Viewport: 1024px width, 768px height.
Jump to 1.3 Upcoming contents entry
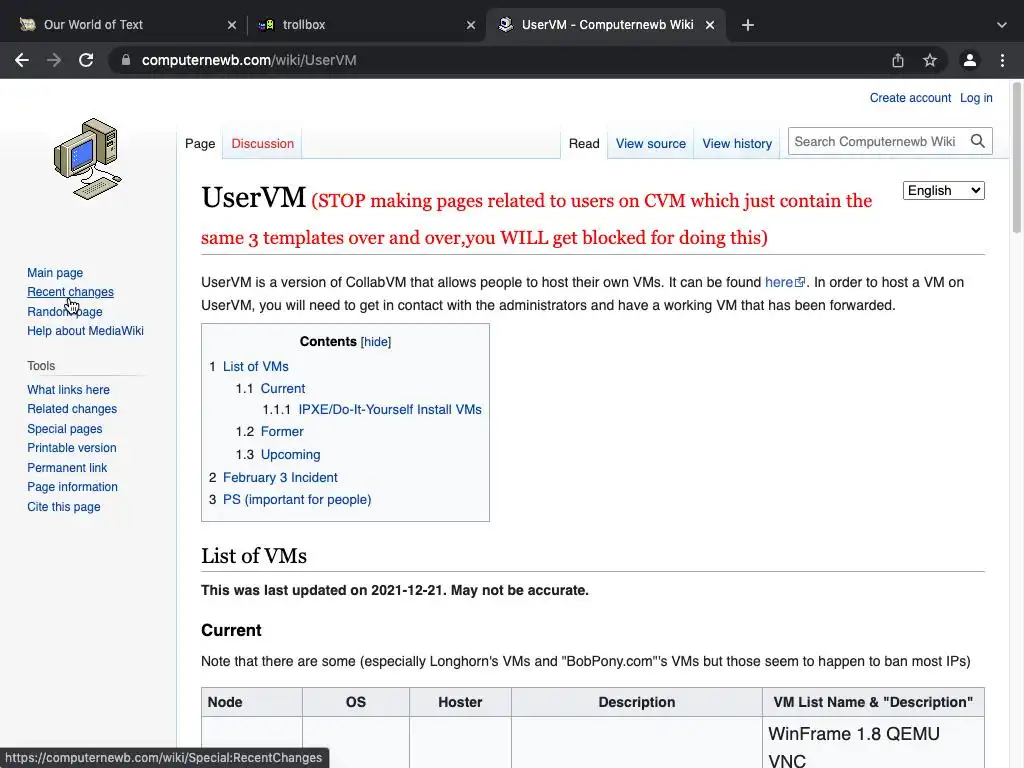[291, 455]
